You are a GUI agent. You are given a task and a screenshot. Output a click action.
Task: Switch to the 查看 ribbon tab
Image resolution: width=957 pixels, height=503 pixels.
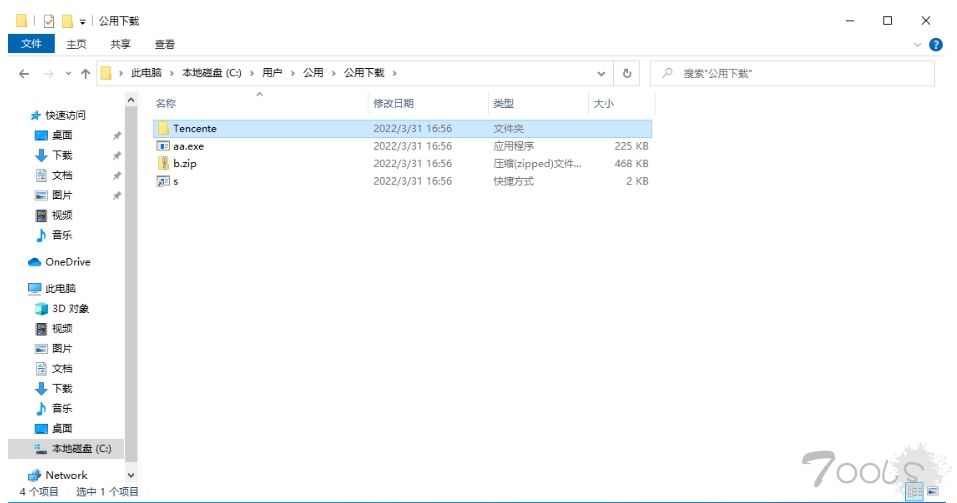[x=164, y=44]
